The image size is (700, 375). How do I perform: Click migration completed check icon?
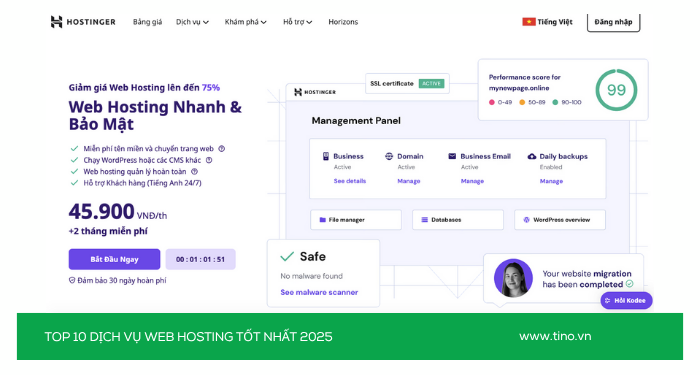point(629,284)
